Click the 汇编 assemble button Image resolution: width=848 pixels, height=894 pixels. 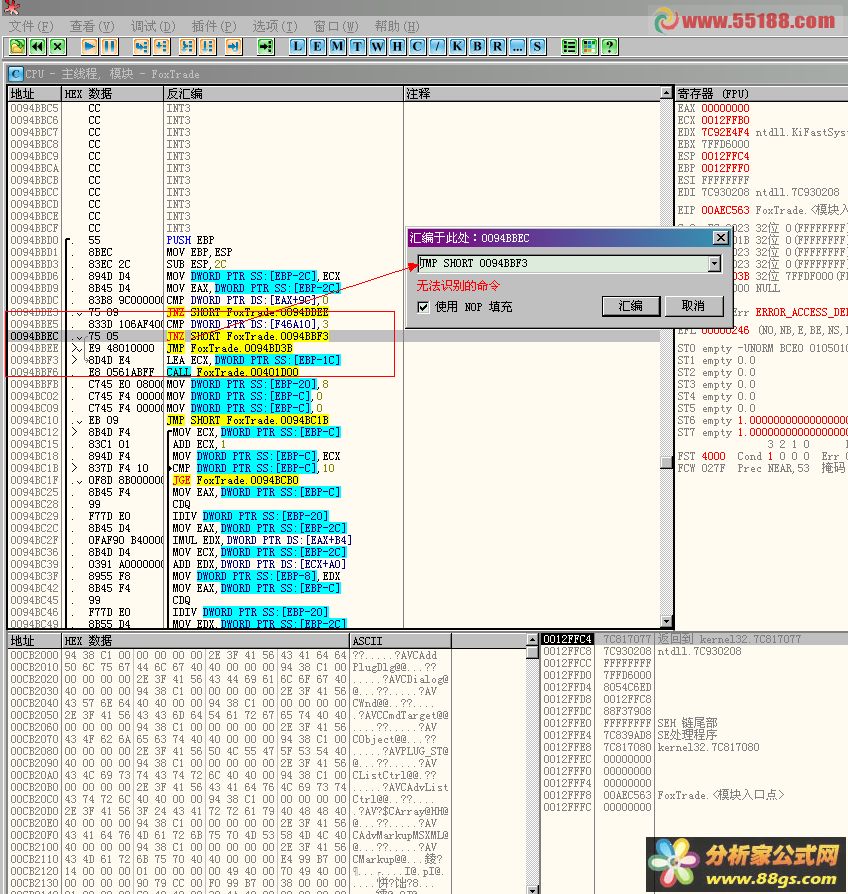631,306
